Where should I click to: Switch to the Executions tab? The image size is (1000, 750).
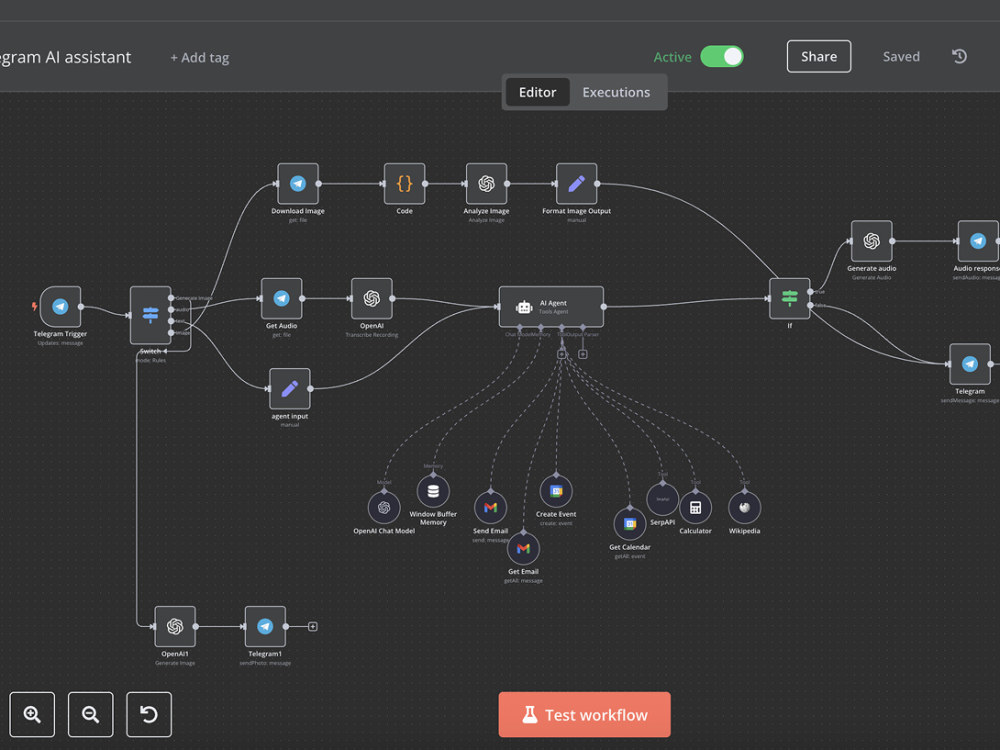coord(616,92)
